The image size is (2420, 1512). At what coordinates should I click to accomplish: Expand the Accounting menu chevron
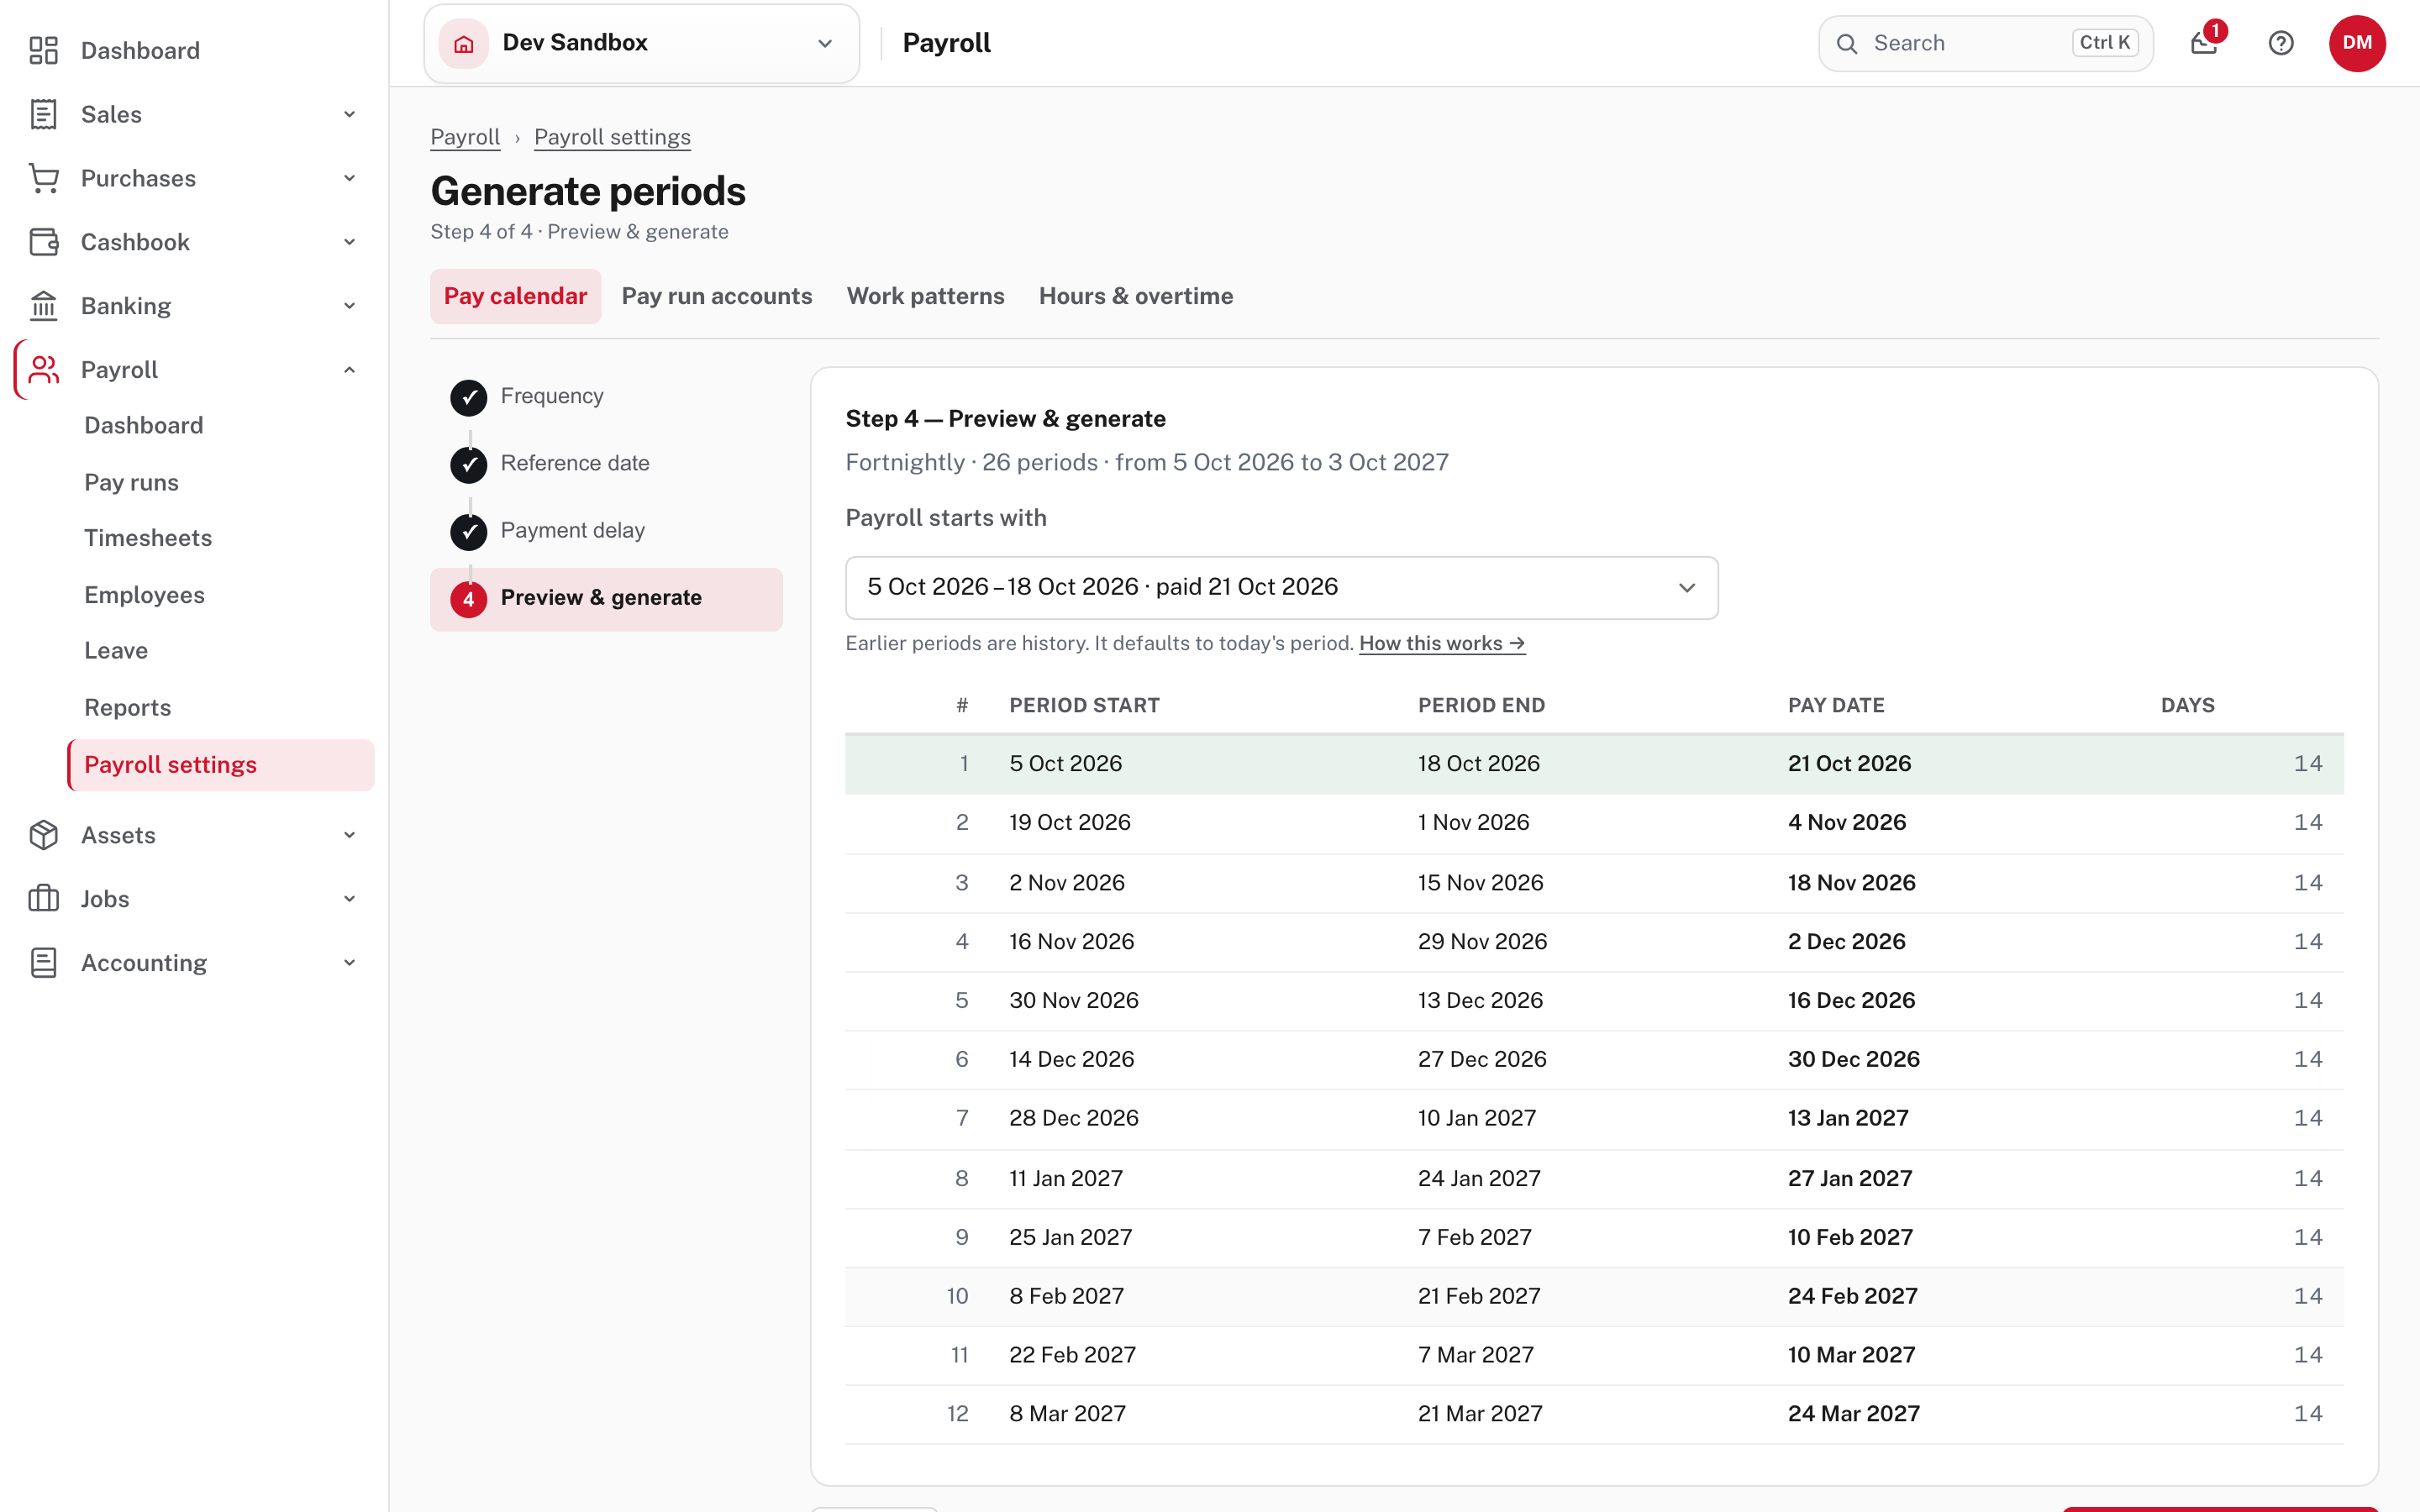pyautogui.click(x=349, y=963)
